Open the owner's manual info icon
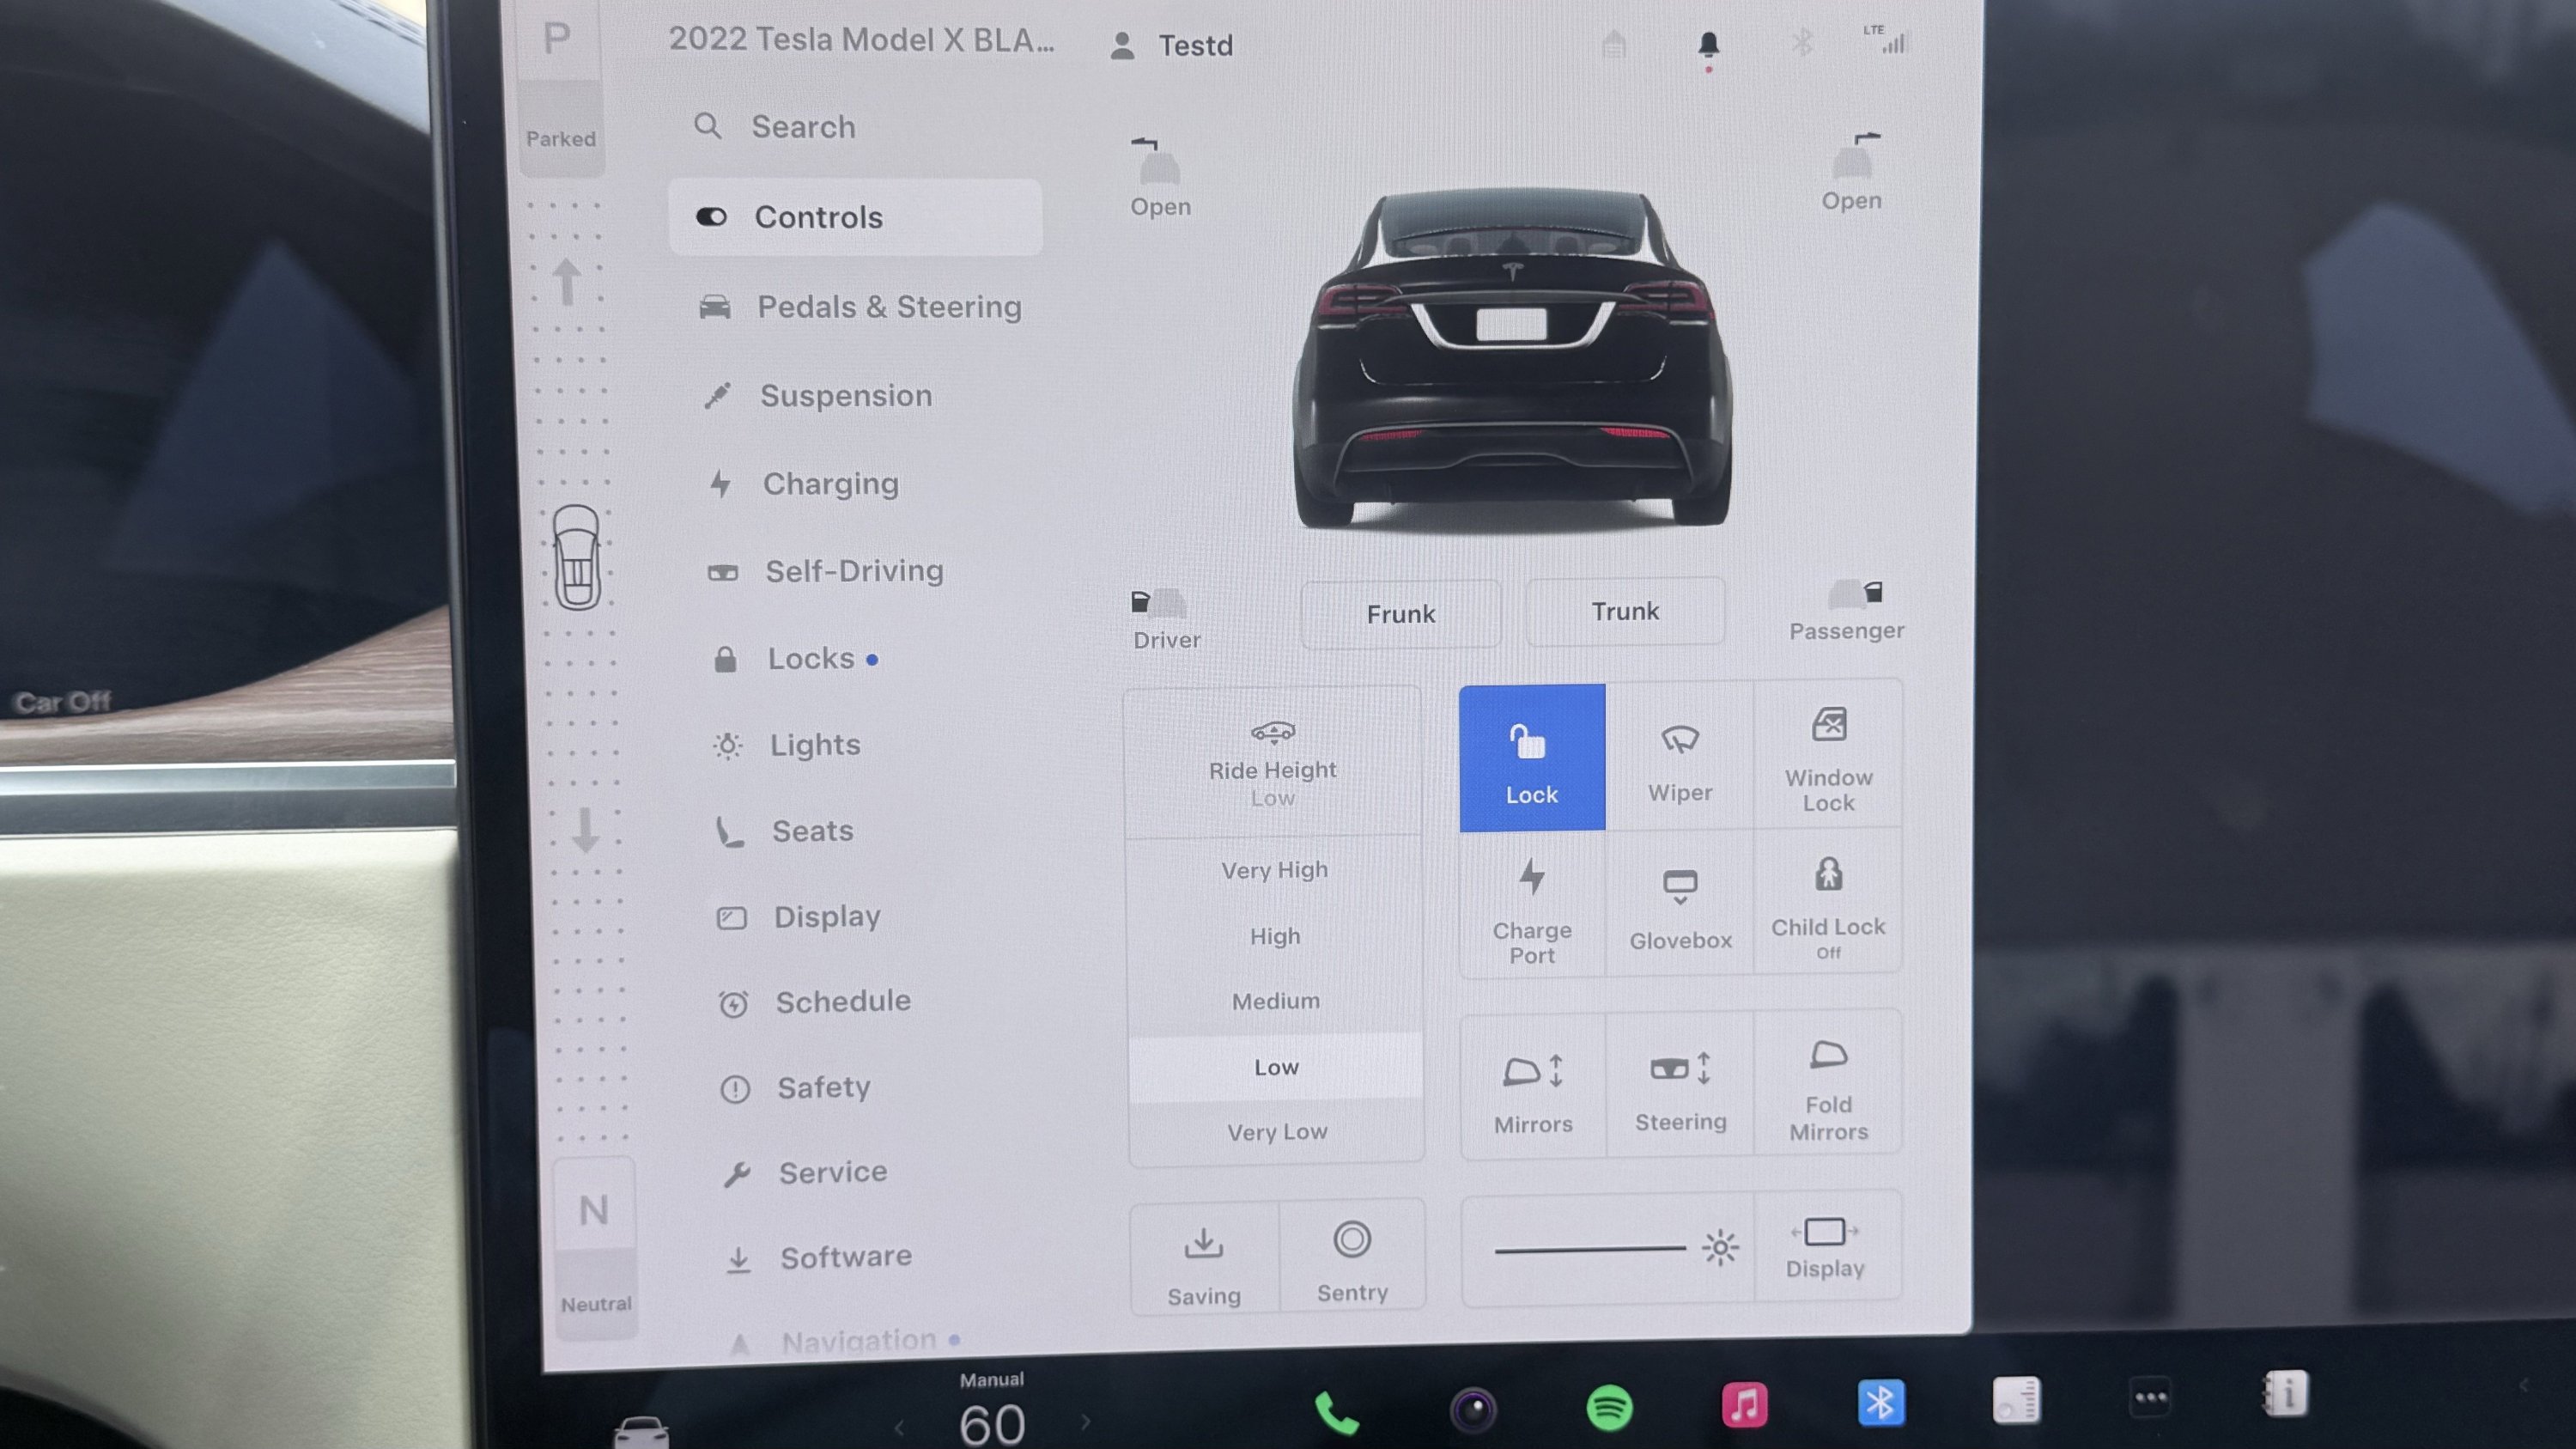The width and height of the screenshot is (2576, 1449). (x=2285, y=1394)
